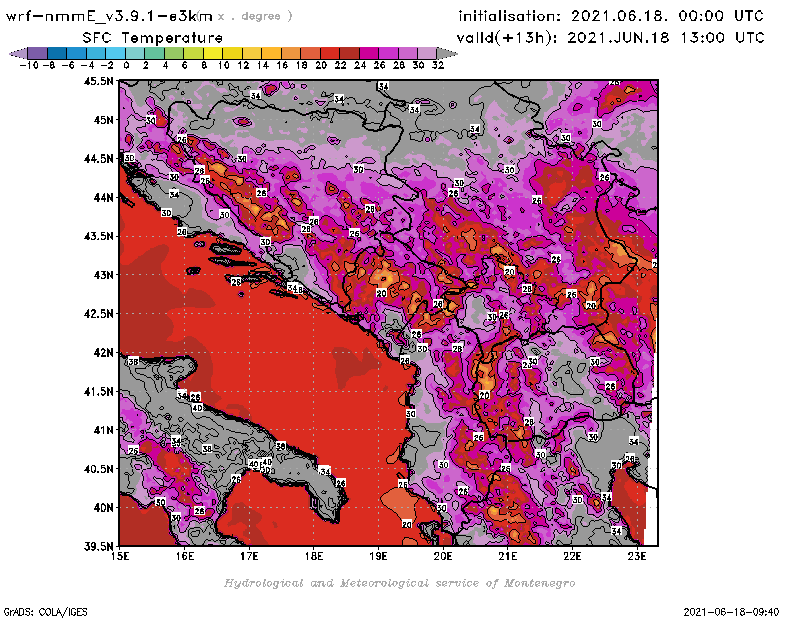Image resolution: width=800 pixels, height=618 pixels.
Task: Click the 39.5N latitude label
Action: [x=98, y=547]
